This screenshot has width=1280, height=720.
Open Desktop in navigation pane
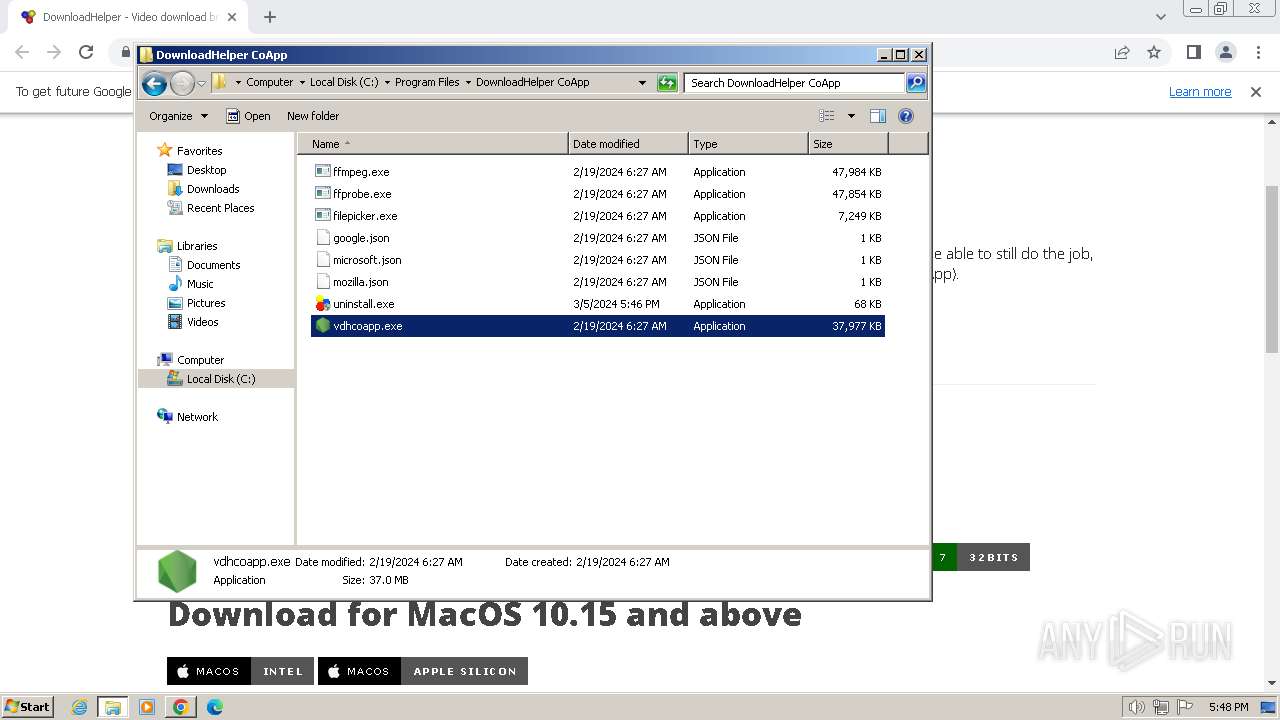(206, 170)
